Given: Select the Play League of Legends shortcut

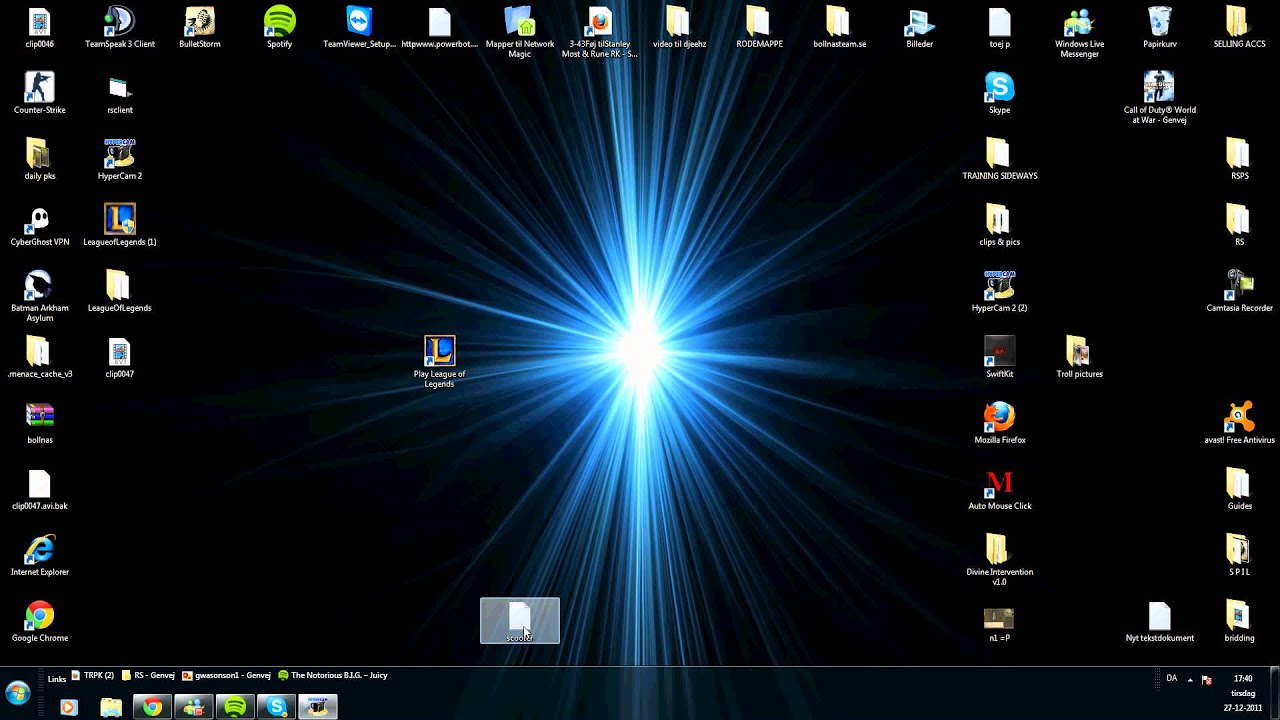Looking at the screenshot, I should 440,362.
